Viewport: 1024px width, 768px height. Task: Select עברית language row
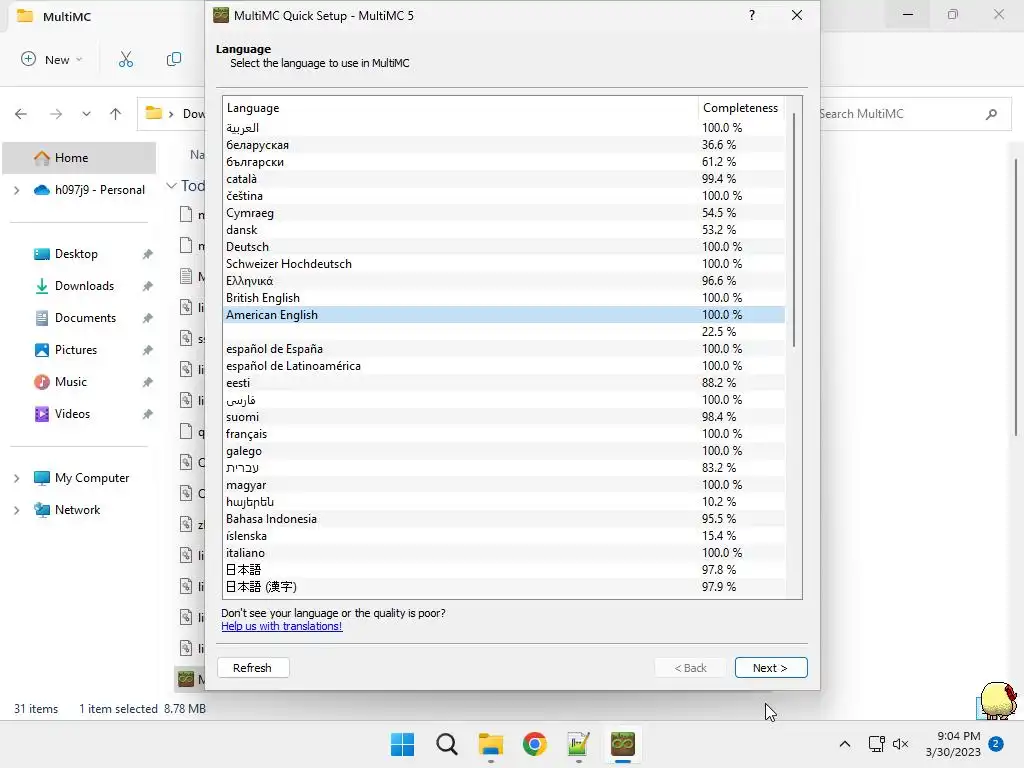tap(504, 468)
